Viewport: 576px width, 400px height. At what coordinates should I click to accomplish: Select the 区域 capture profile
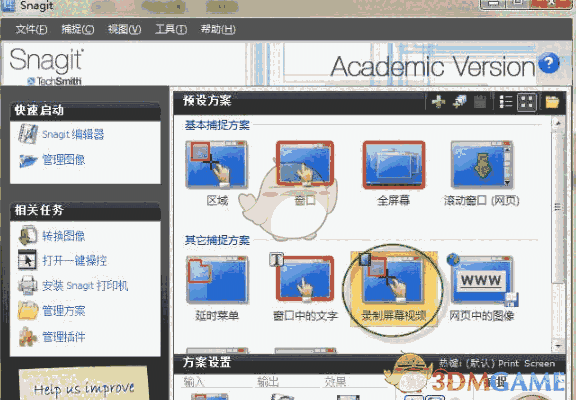pyautogui.click(x=217, y=174)
